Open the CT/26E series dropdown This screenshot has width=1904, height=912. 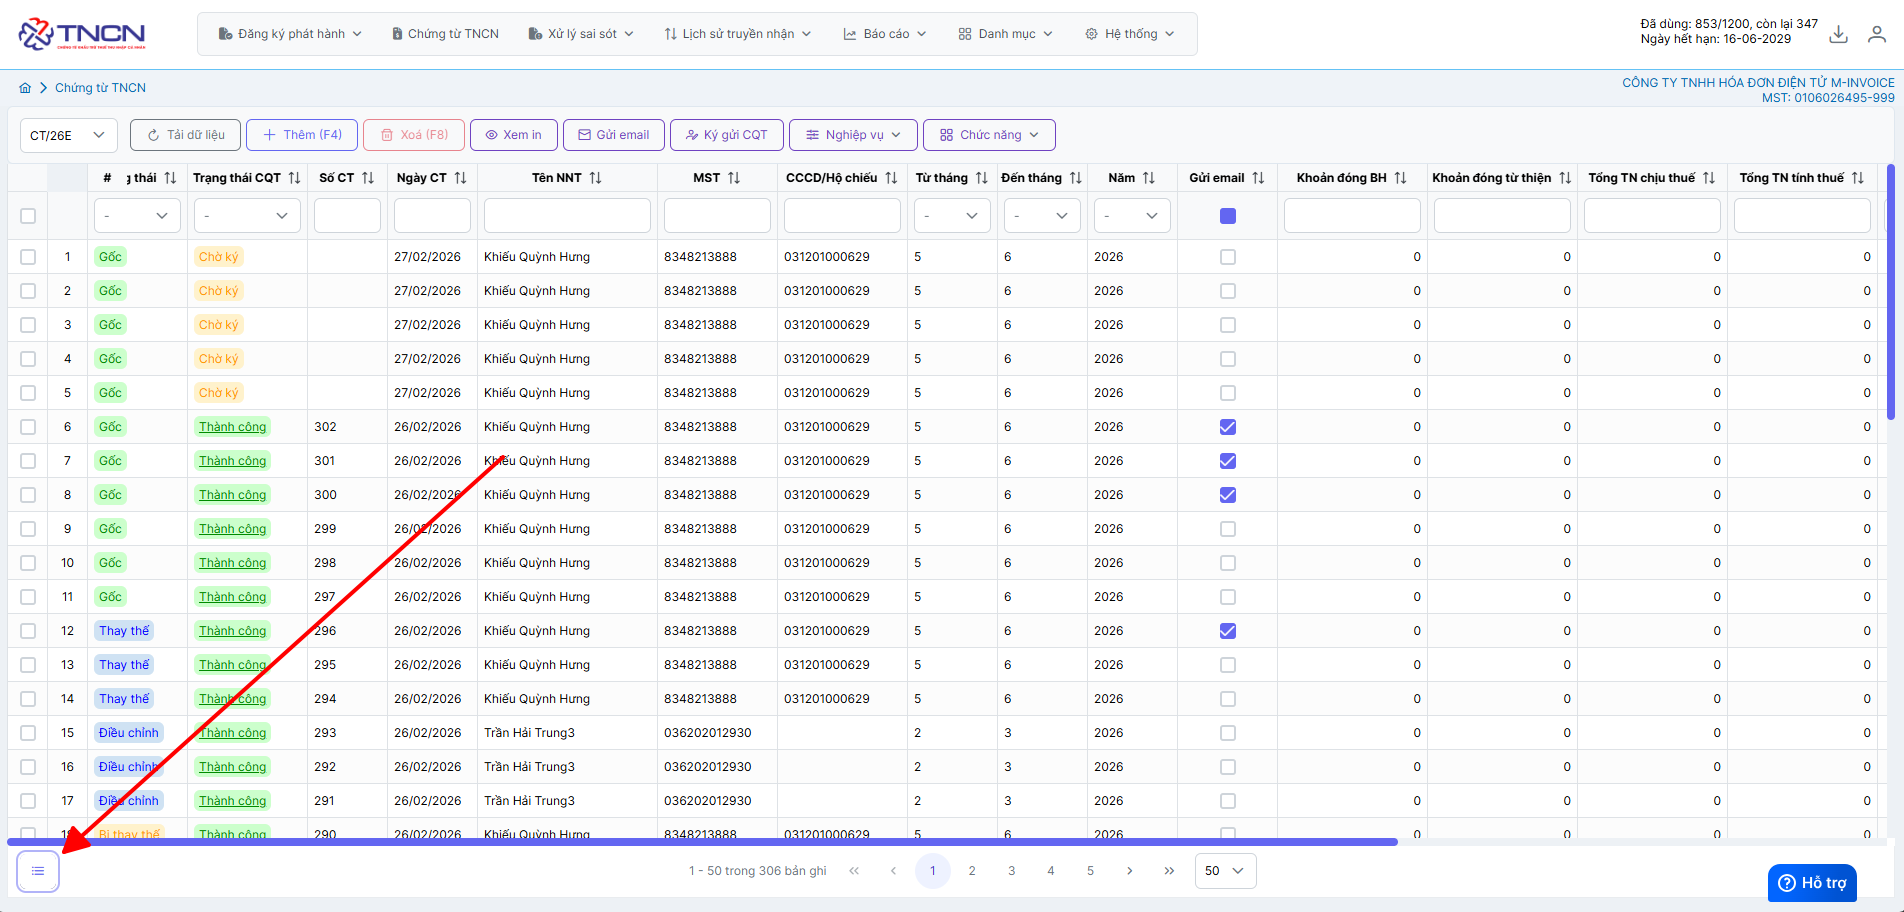[68, 135]
